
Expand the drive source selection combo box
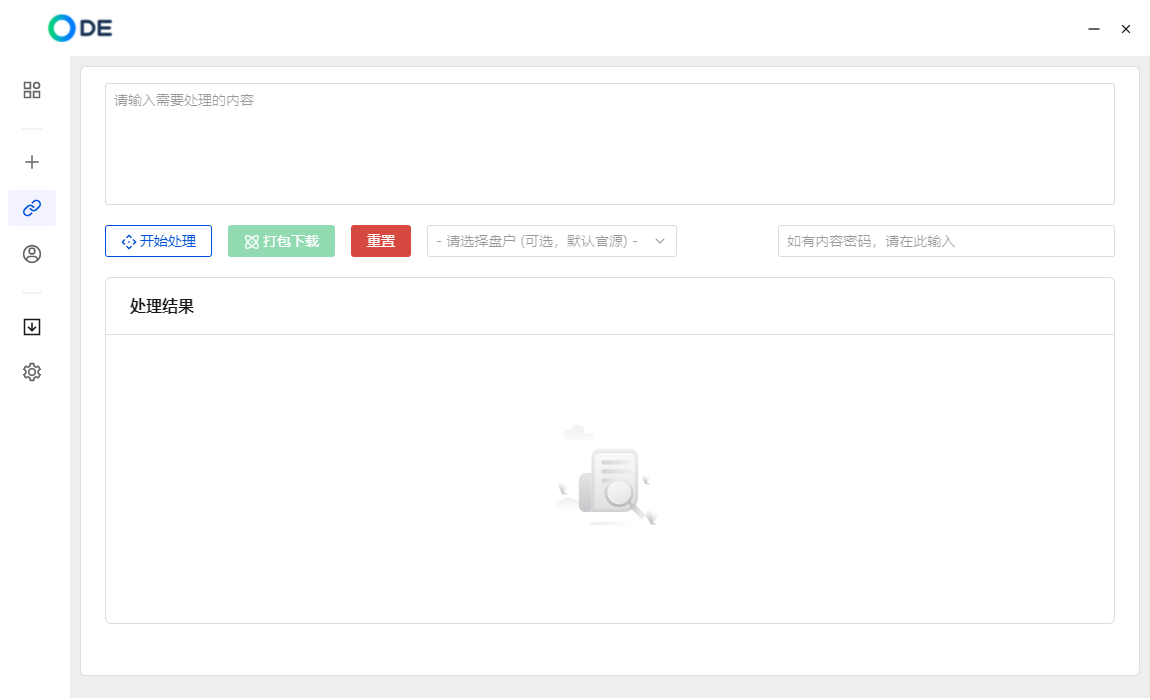coord(550,241)
